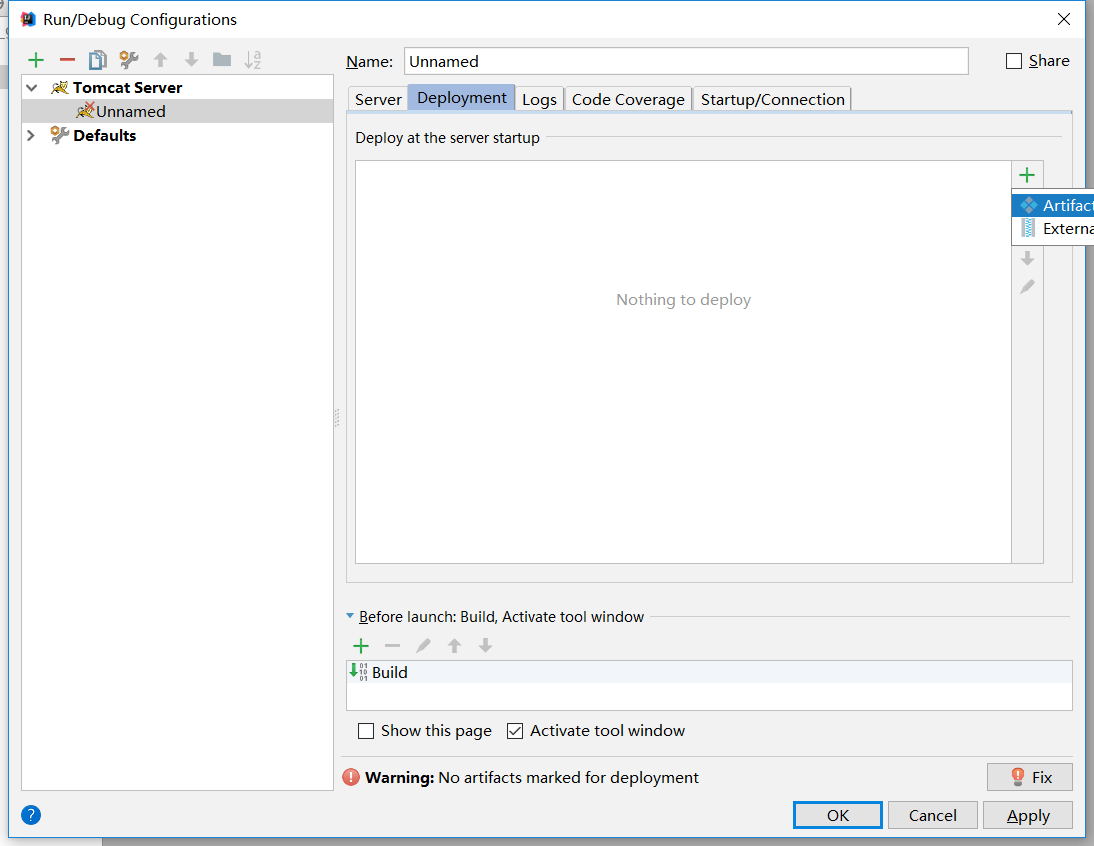Click the Fix button
The width and height of the screenshot is (1094, 846).
click(x=1029, y=777)
